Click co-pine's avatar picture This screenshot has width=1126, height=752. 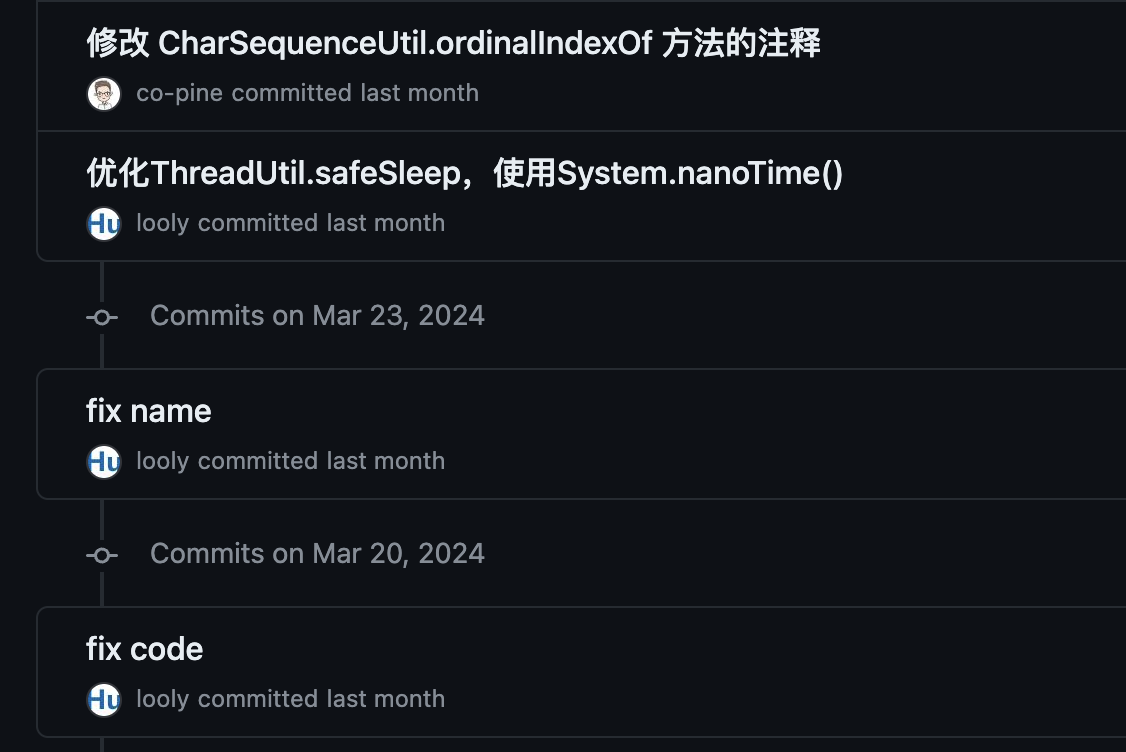pyautogui.click(x=104, y=94)
